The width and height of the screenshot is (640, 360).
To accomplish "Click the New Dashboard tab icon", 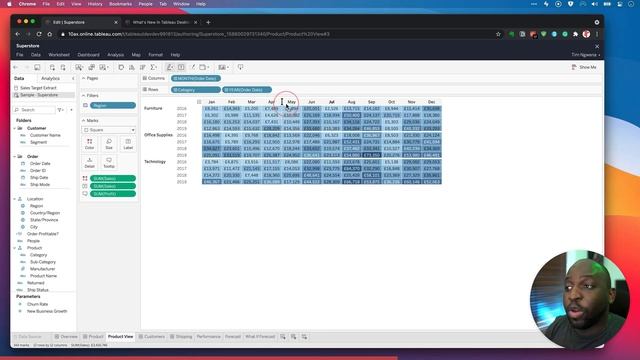I will coord(293,337).
